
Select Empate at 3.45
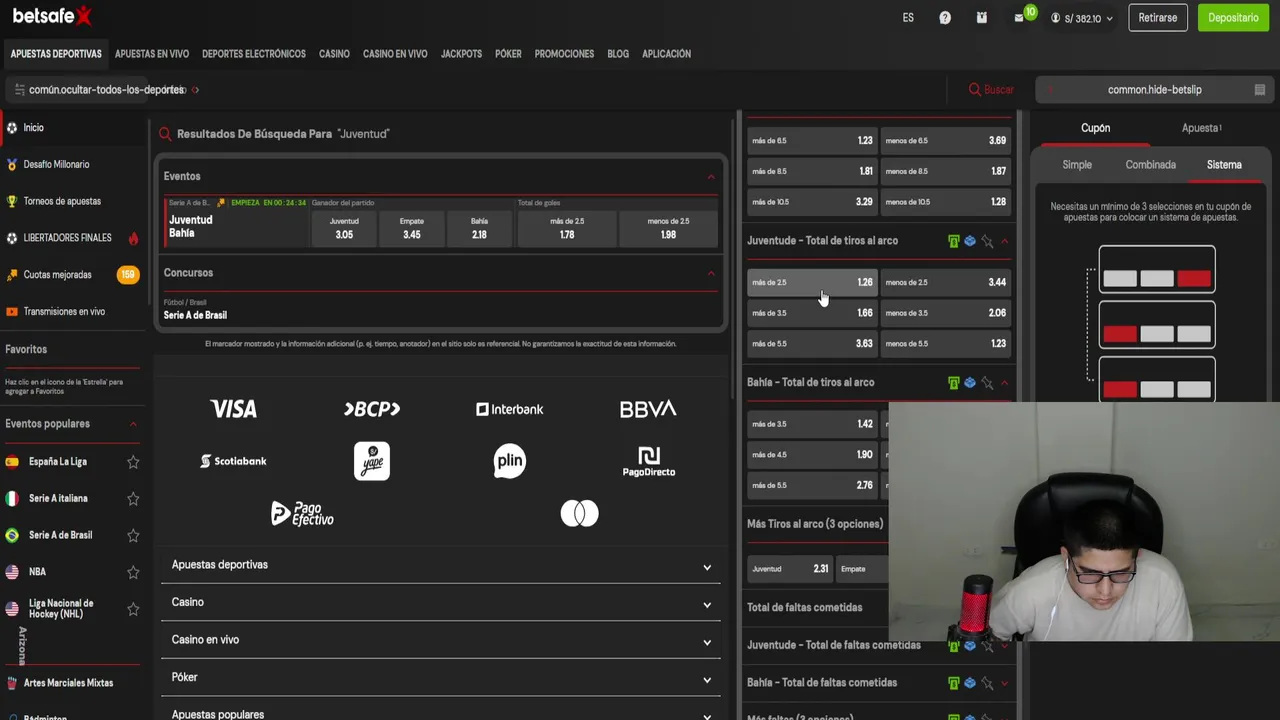(412, 229)
